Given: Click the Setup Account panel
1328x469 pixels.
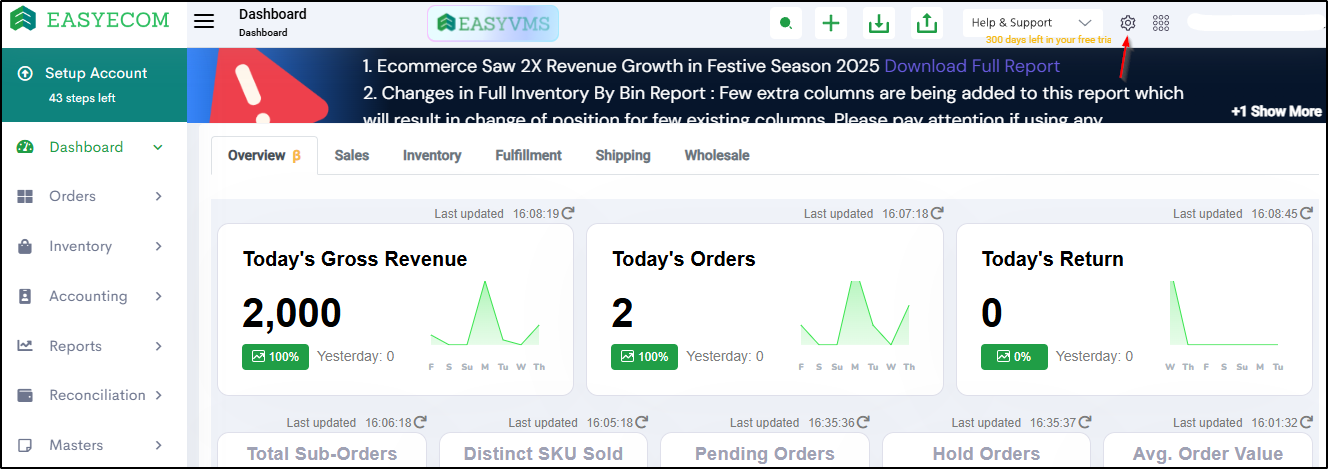Looking at the screenshot, I should [93, 84].
